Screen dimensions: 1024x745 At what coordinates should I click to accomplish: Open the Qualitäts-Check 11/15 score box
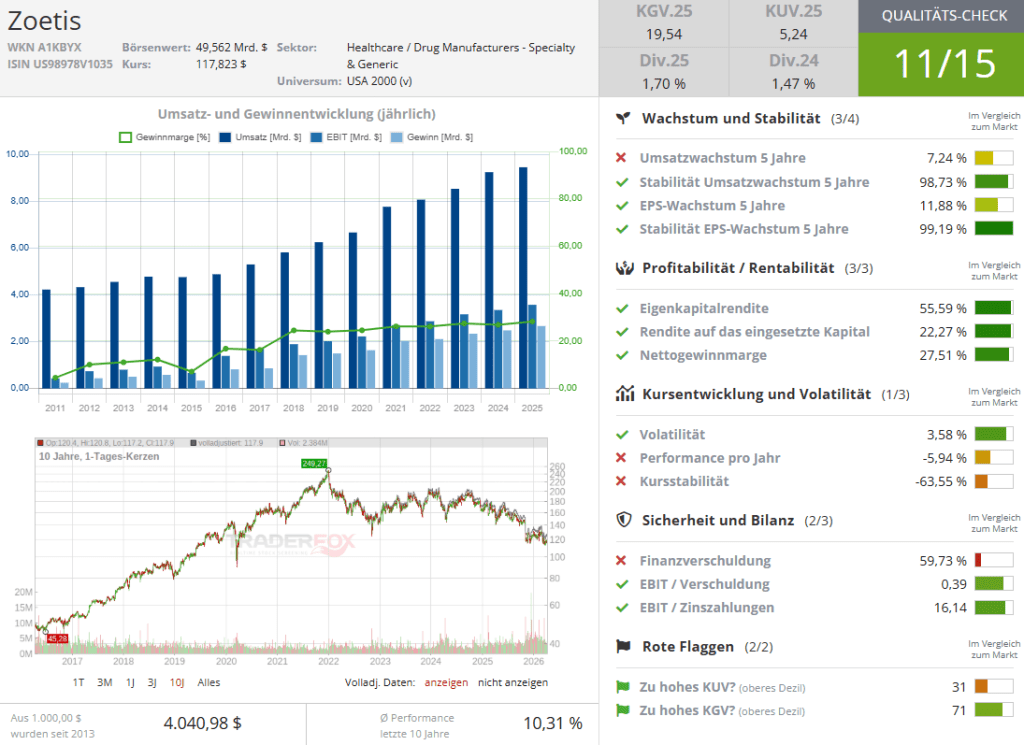[940, 62]
